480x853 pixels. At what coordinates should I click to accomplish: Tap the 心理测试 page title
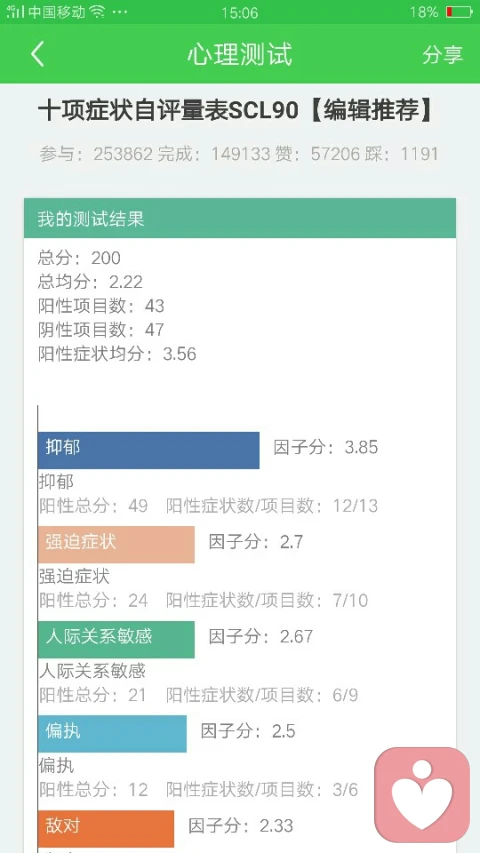tap(240, 54)
